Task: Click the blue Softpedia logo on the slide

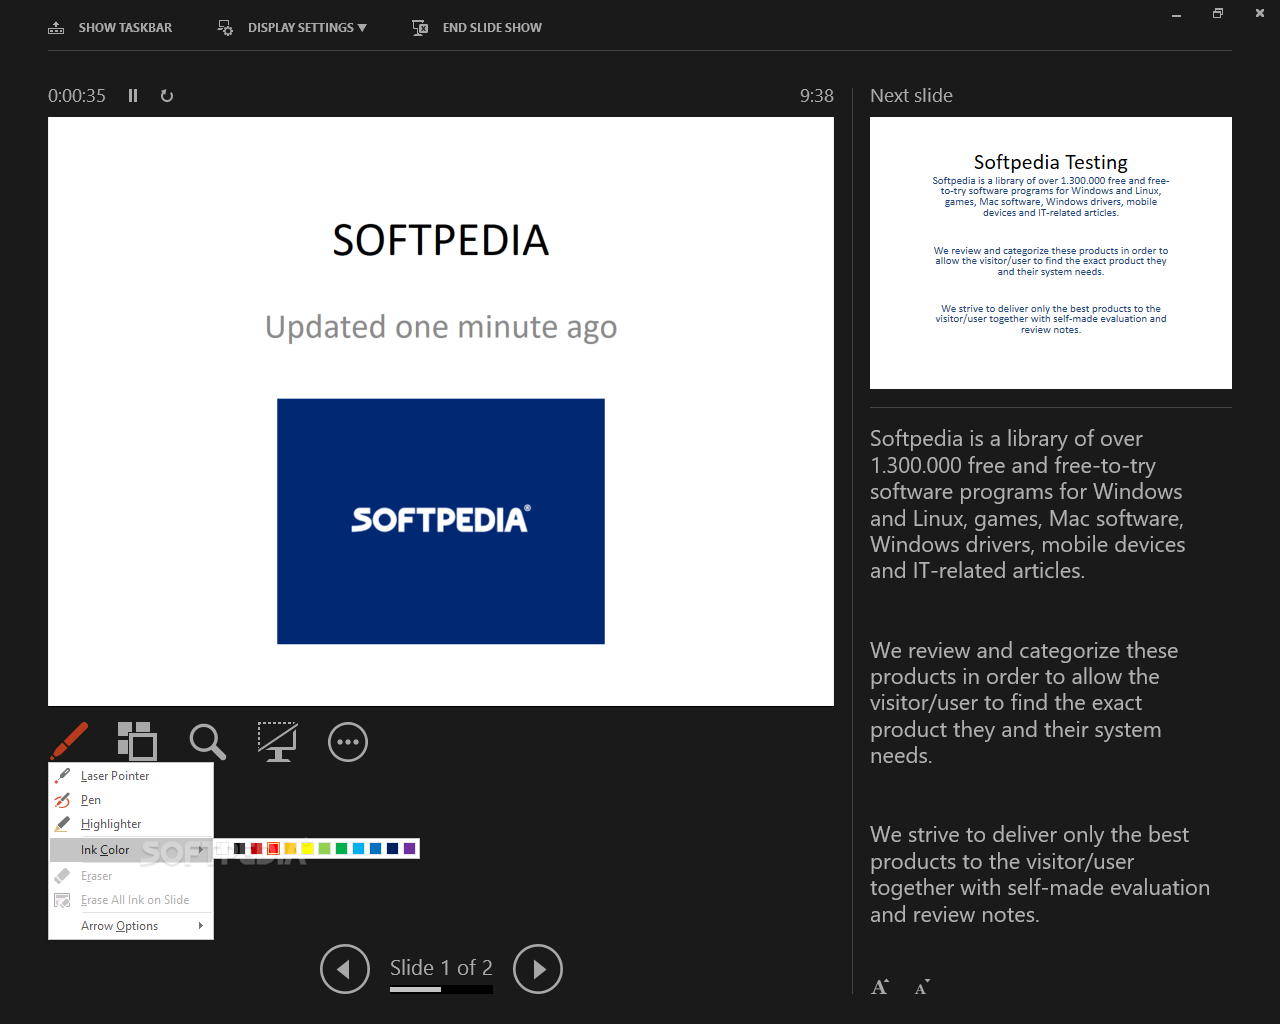Action: click(x=441, y=521)
